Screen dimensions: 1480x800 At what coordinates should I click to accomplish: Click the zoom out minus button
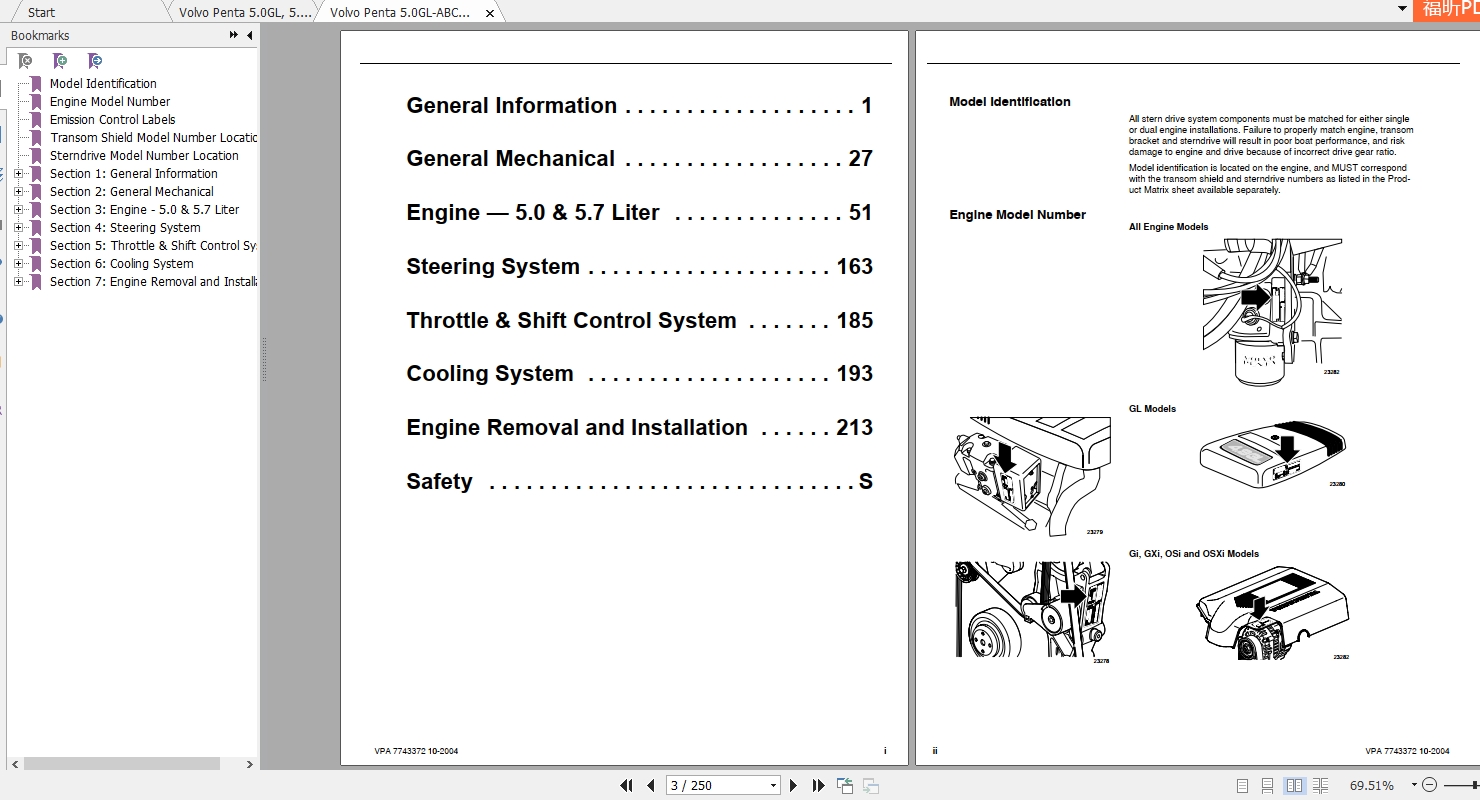point(1429,786)
